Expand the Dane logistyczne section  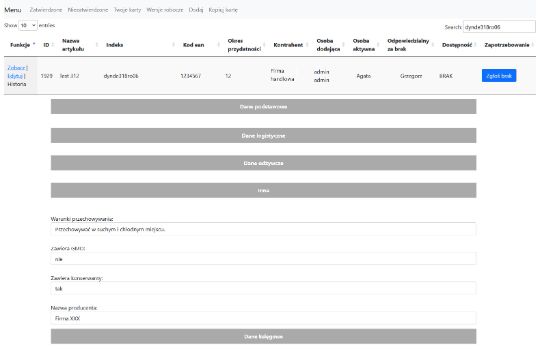263,136
